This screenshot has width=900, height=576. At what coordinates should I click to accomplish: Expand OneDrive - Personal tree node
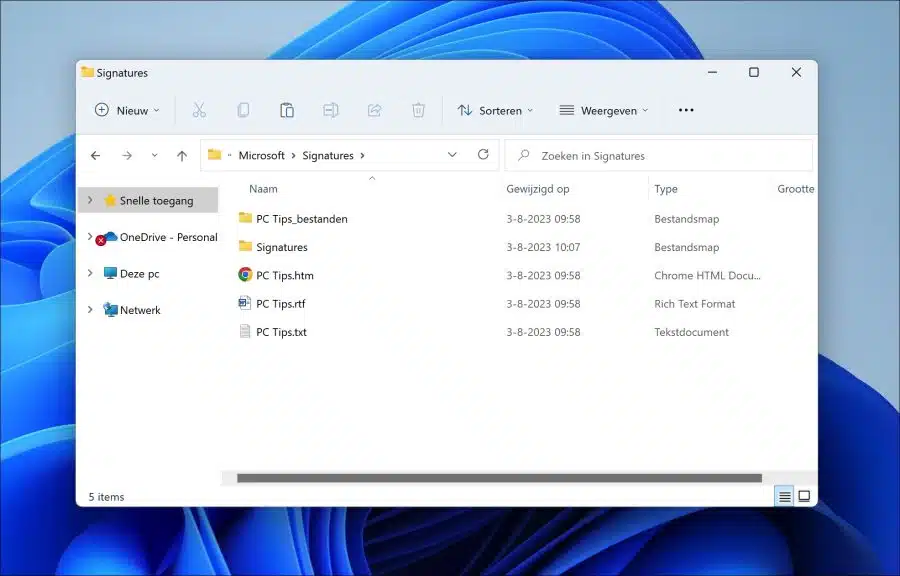point(90,236)
